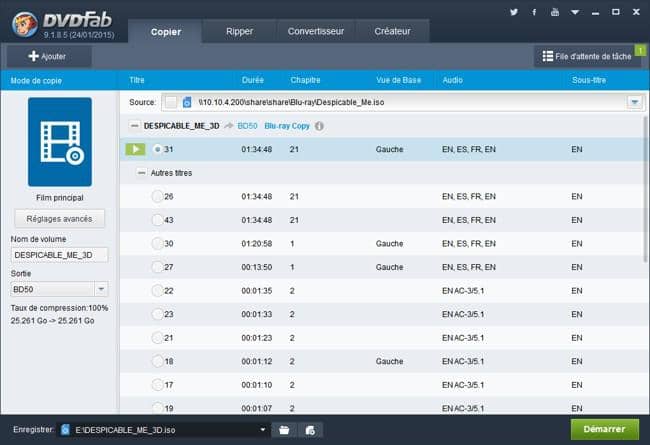Switch to the Convertisseur tab
Image resolution: width=650 pixels, height=445 pixels.
[316, 32]
